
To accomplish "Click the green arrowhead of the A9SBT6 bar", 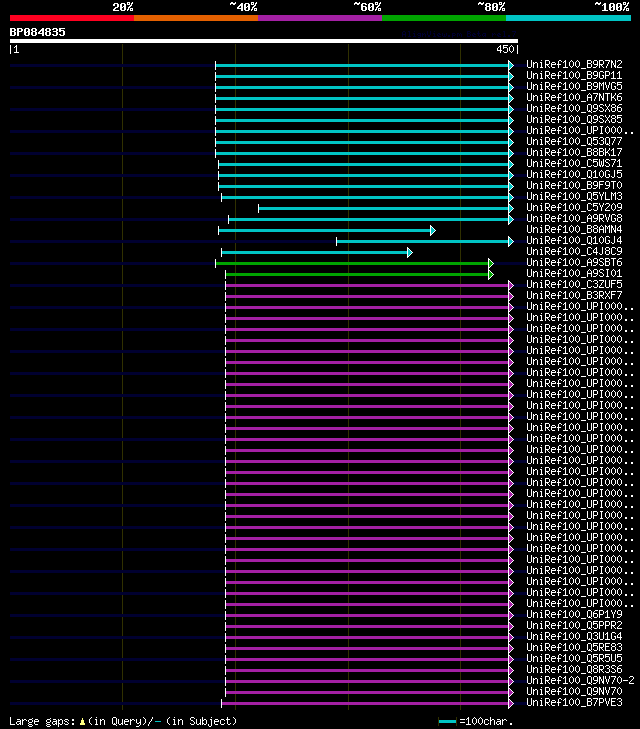I will click(x=491, y=263).
